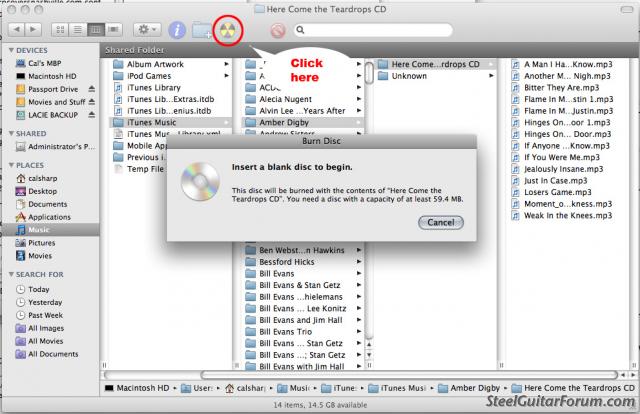Switch to Cover Flow view

click(x=113, y=31)
